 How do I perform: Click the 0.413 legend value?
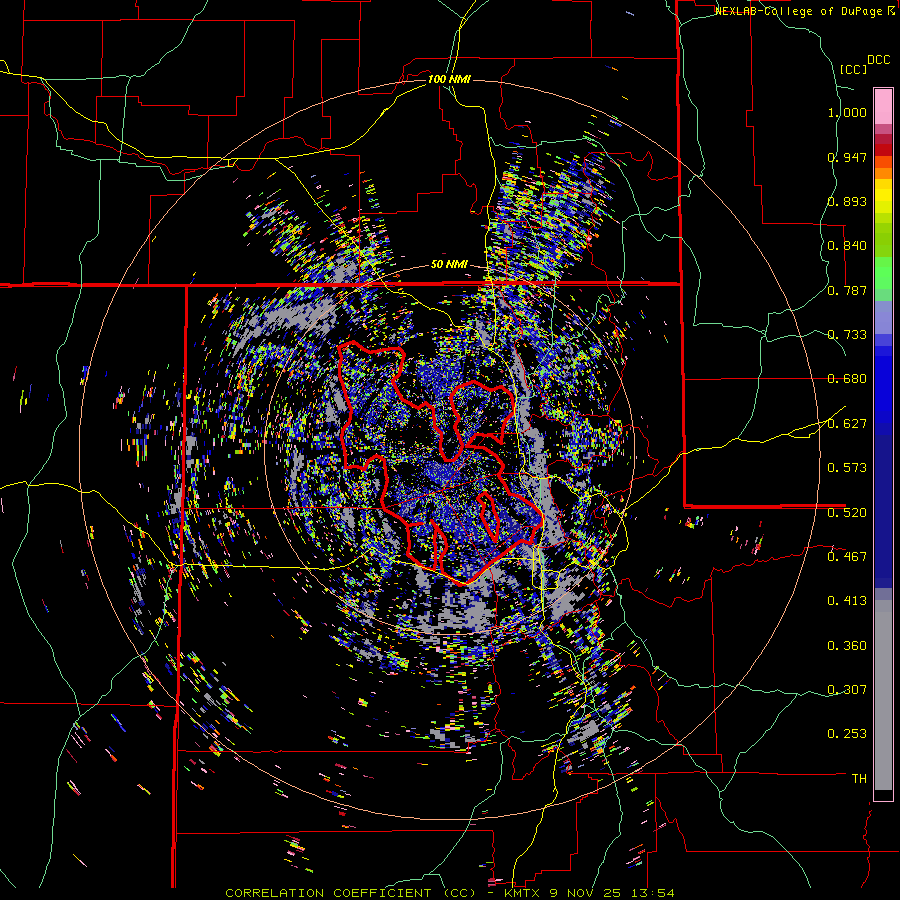pyautogui.click(x=847, y=601)
